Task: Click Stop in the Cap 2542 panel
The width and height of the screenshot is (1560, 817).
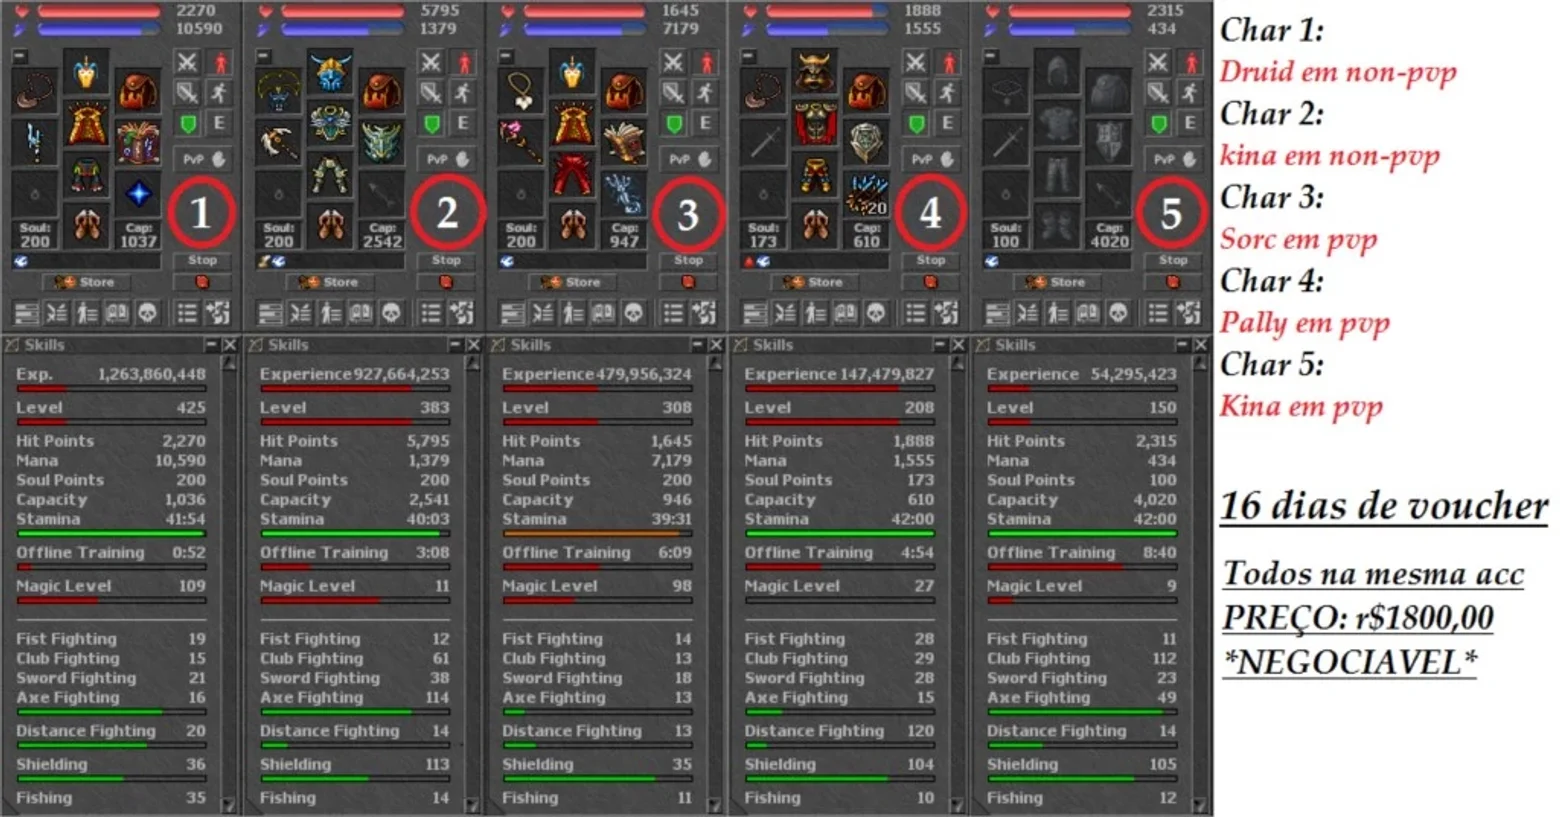Action: point(446,260)
